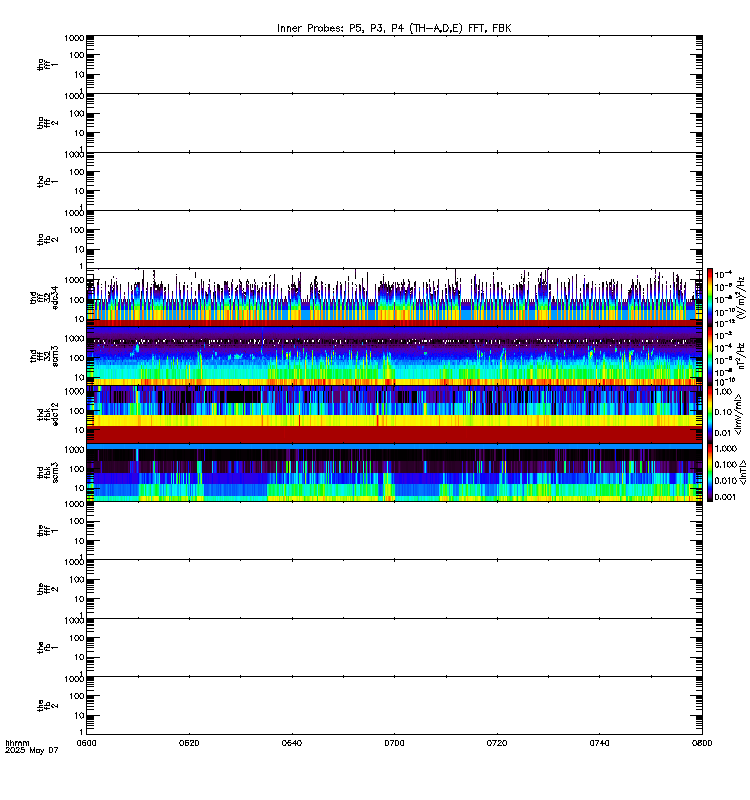Click the '1.00' color bar tick value

click(723, 392)
